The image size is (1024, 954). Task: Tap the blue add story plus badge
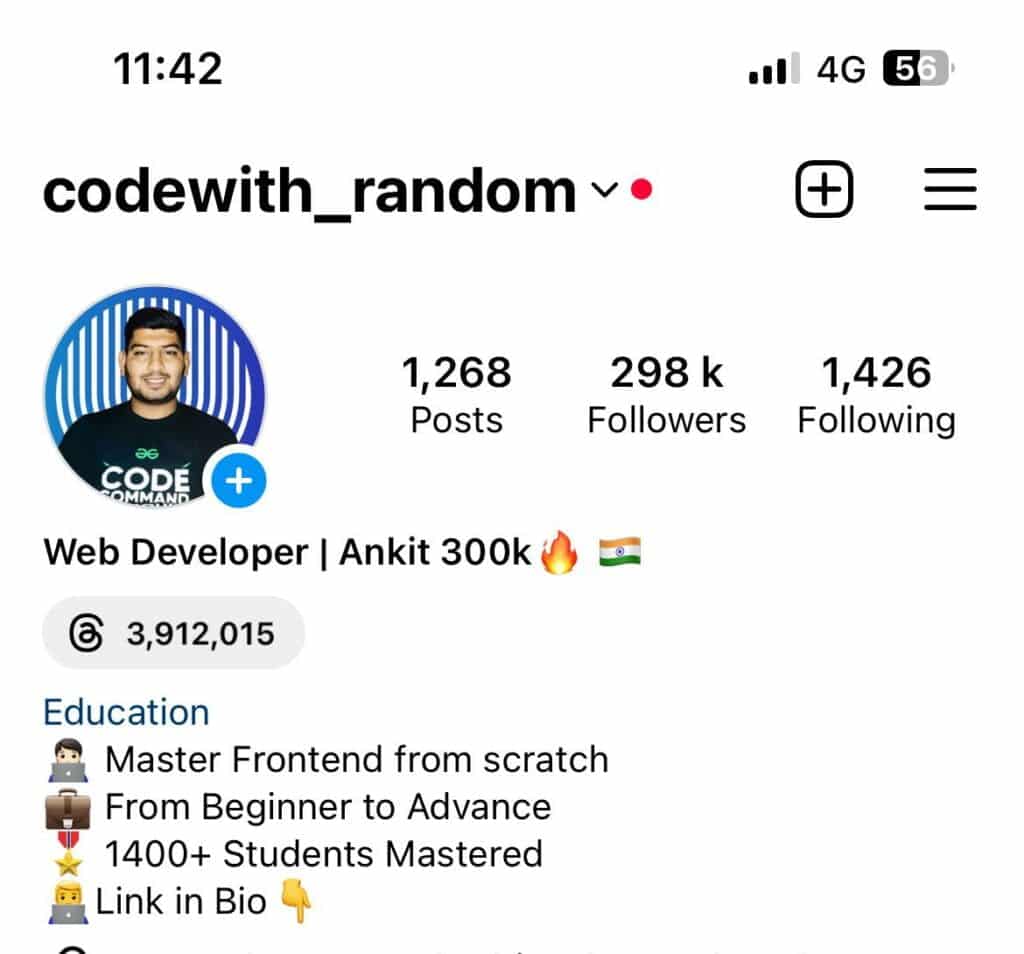[238, 481]
